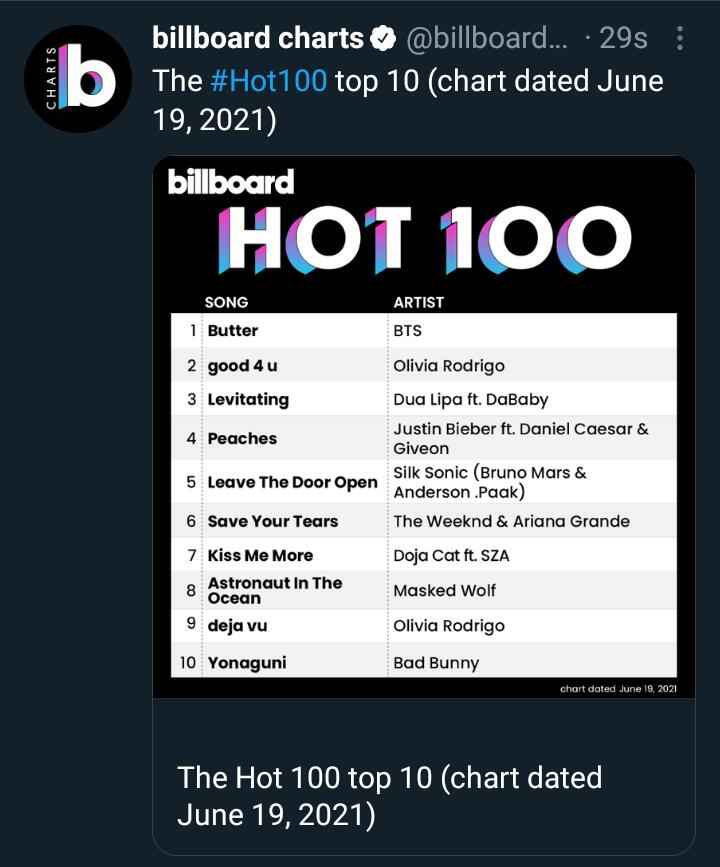
Task: Click the Peaches song entry
Action: 242,438
